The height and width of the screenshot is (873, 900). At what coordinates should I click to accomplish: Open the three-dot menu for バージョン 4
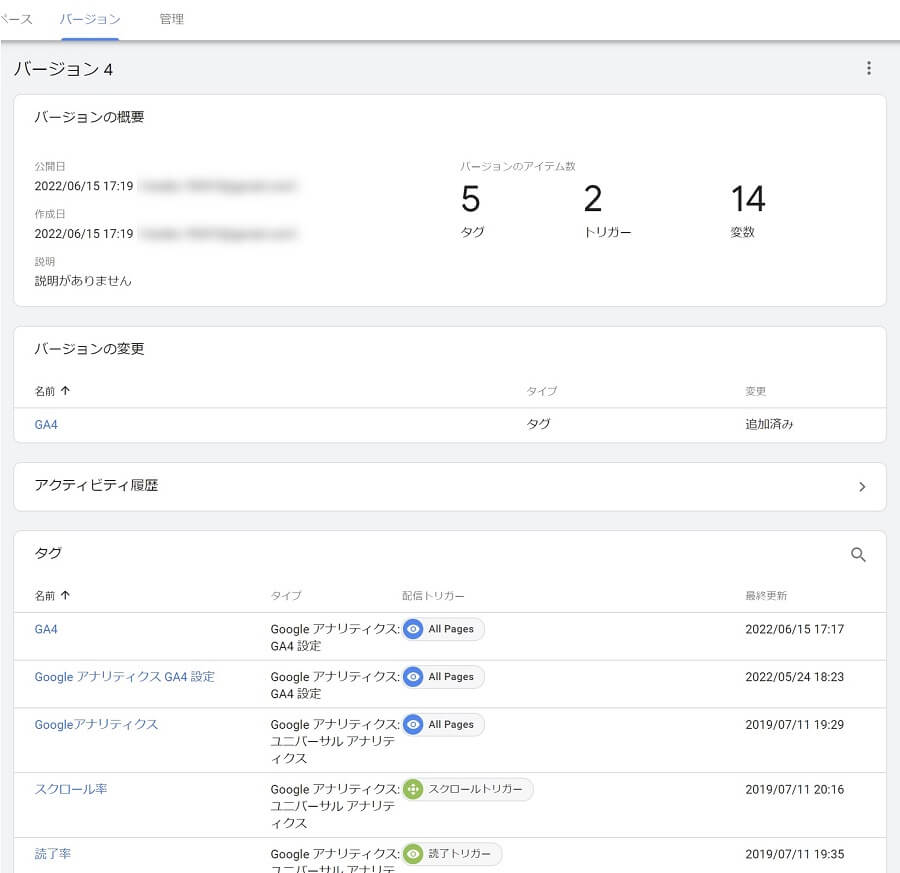click(x=868, y=68)
